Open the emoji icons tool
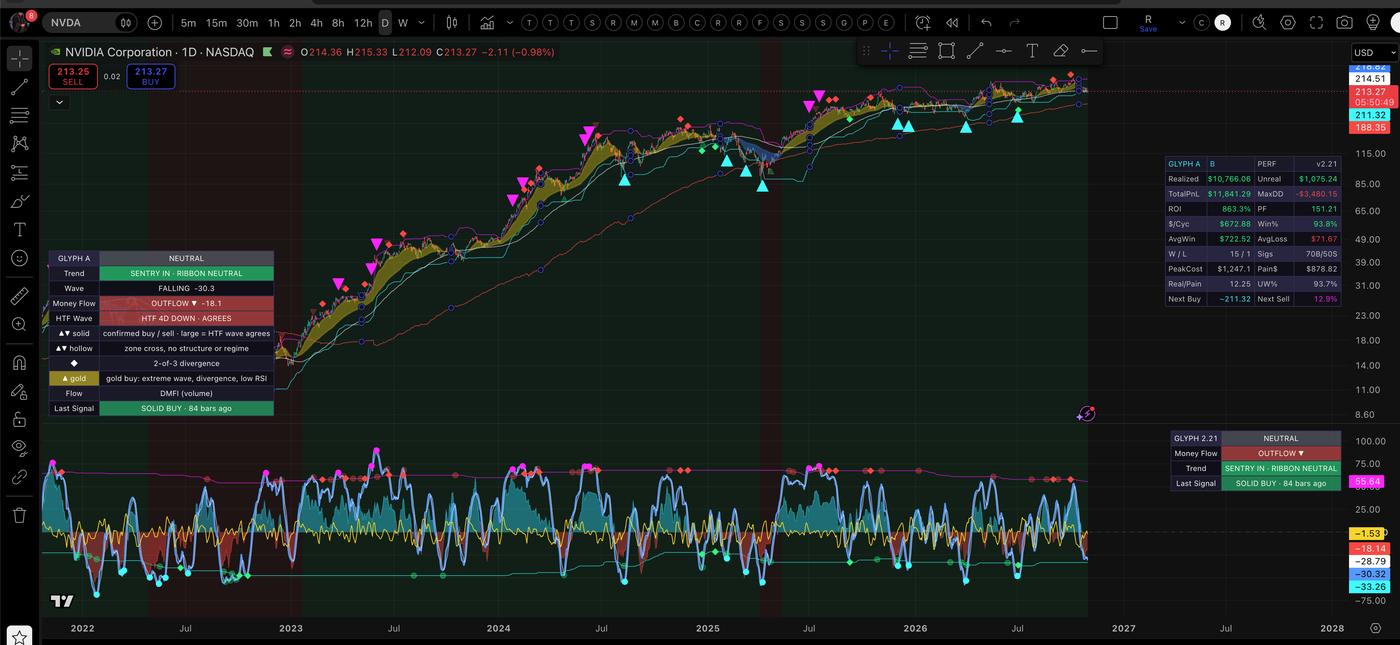Image resolution: width=1400 pixels, height=645 pixels. tap(19, 258)
